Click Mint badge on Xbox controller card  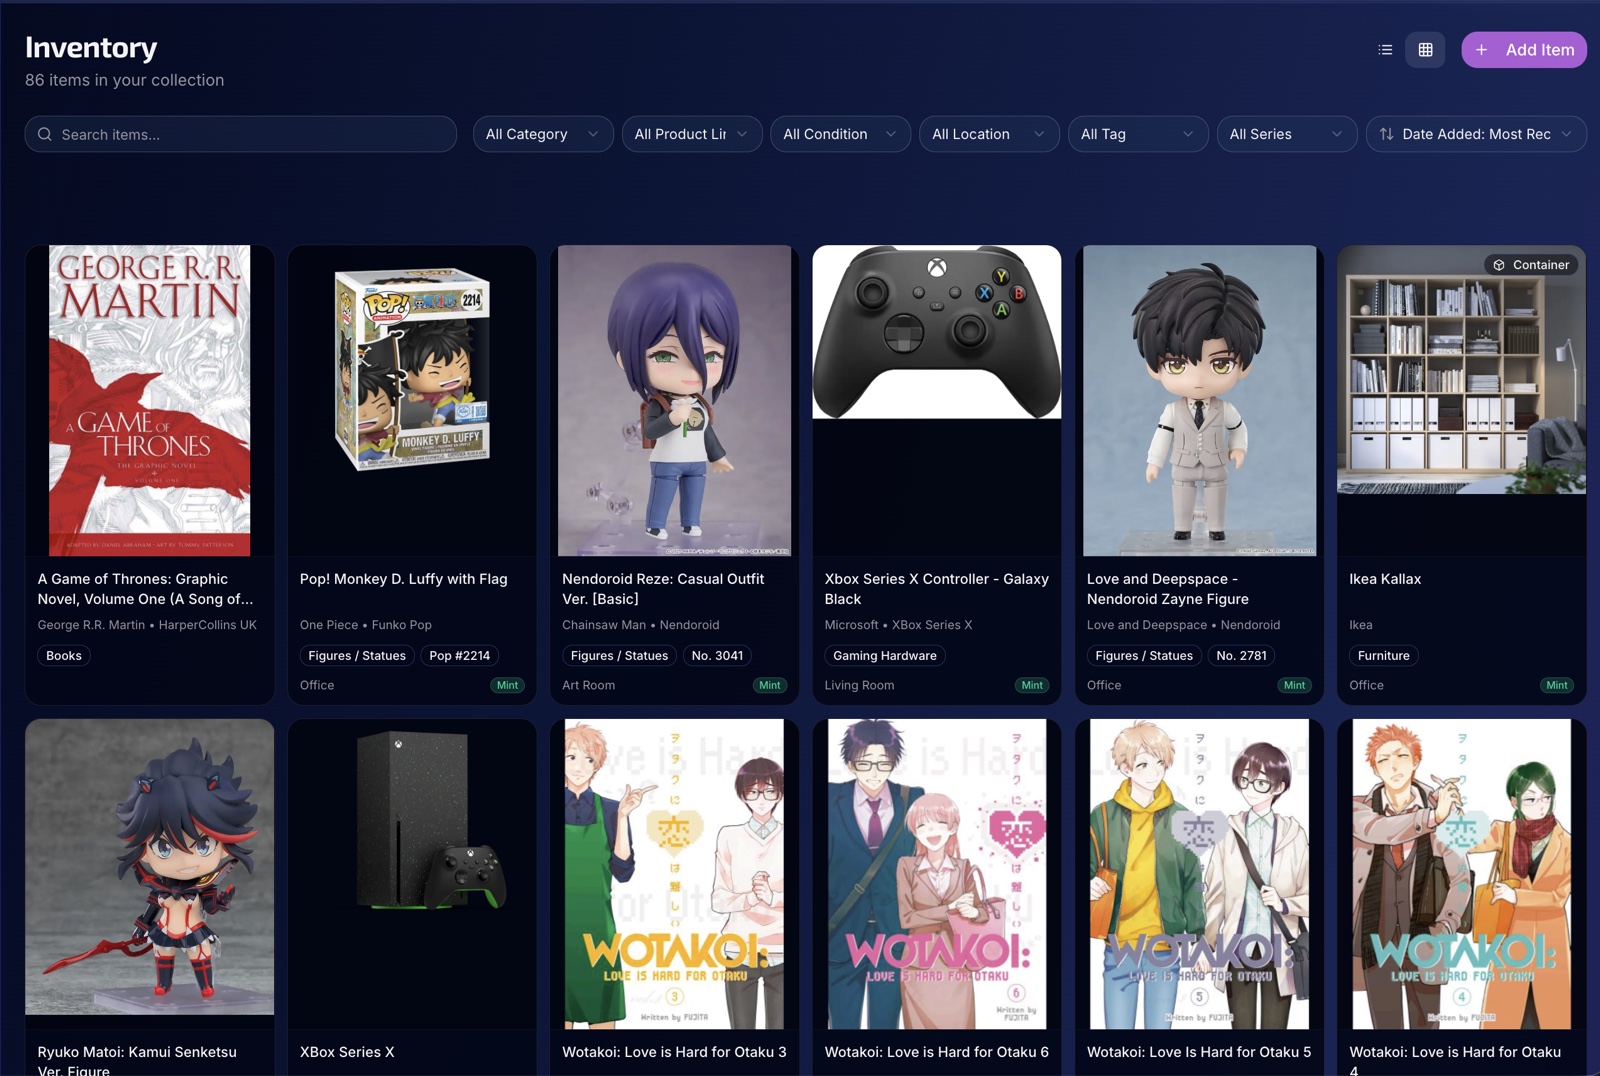1032,686
